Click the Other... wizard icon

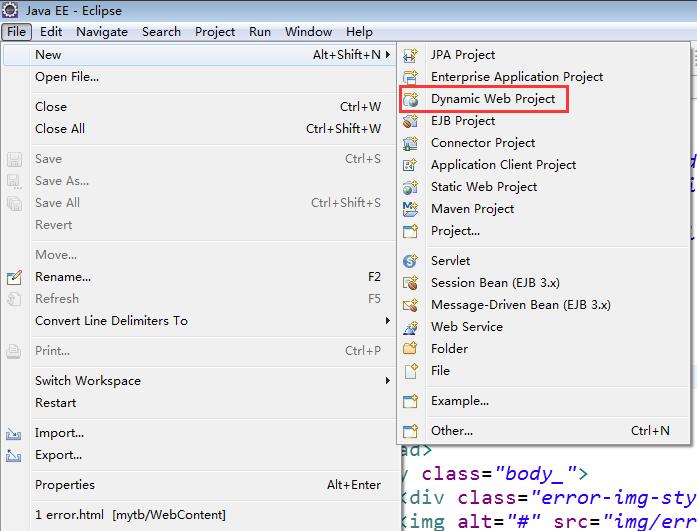point(410,431)
